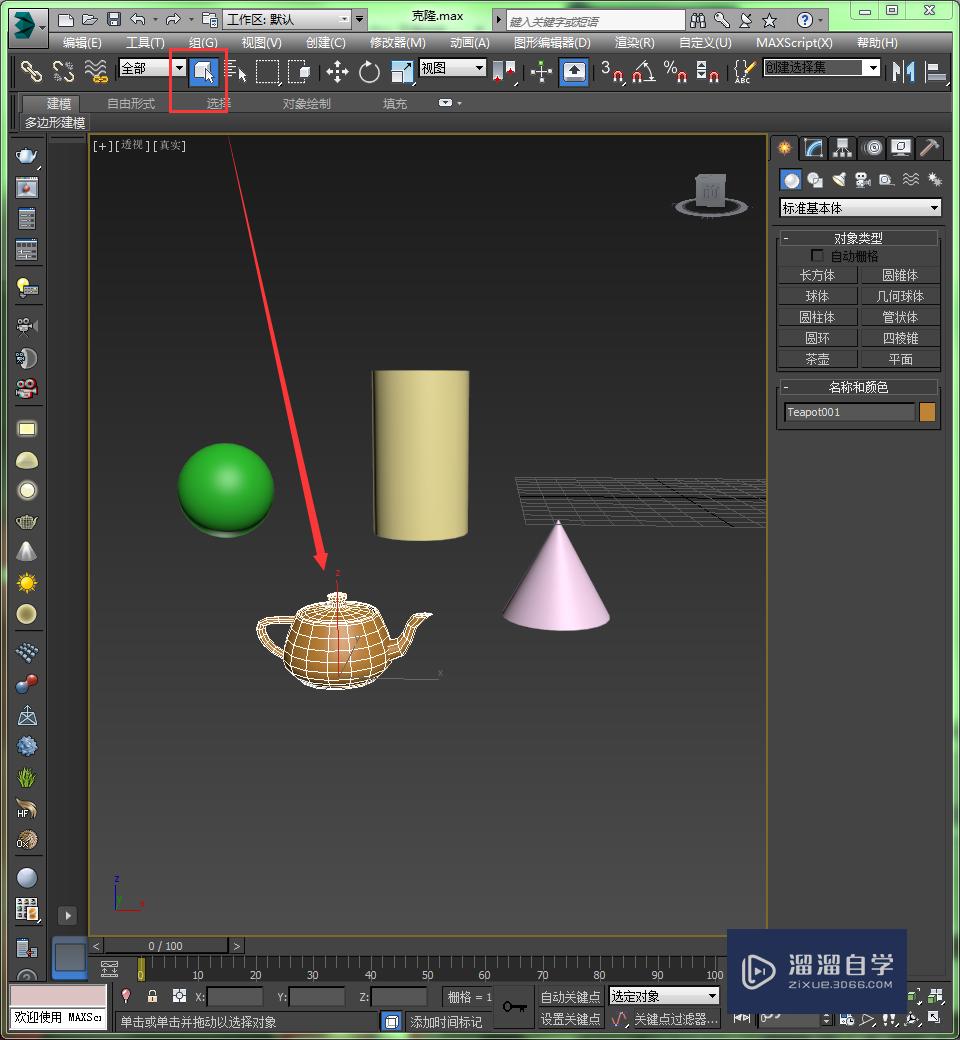This screenshot has width=960, height=1040.
Task: Toggle the selection lock icon
Action: point(153,996)
